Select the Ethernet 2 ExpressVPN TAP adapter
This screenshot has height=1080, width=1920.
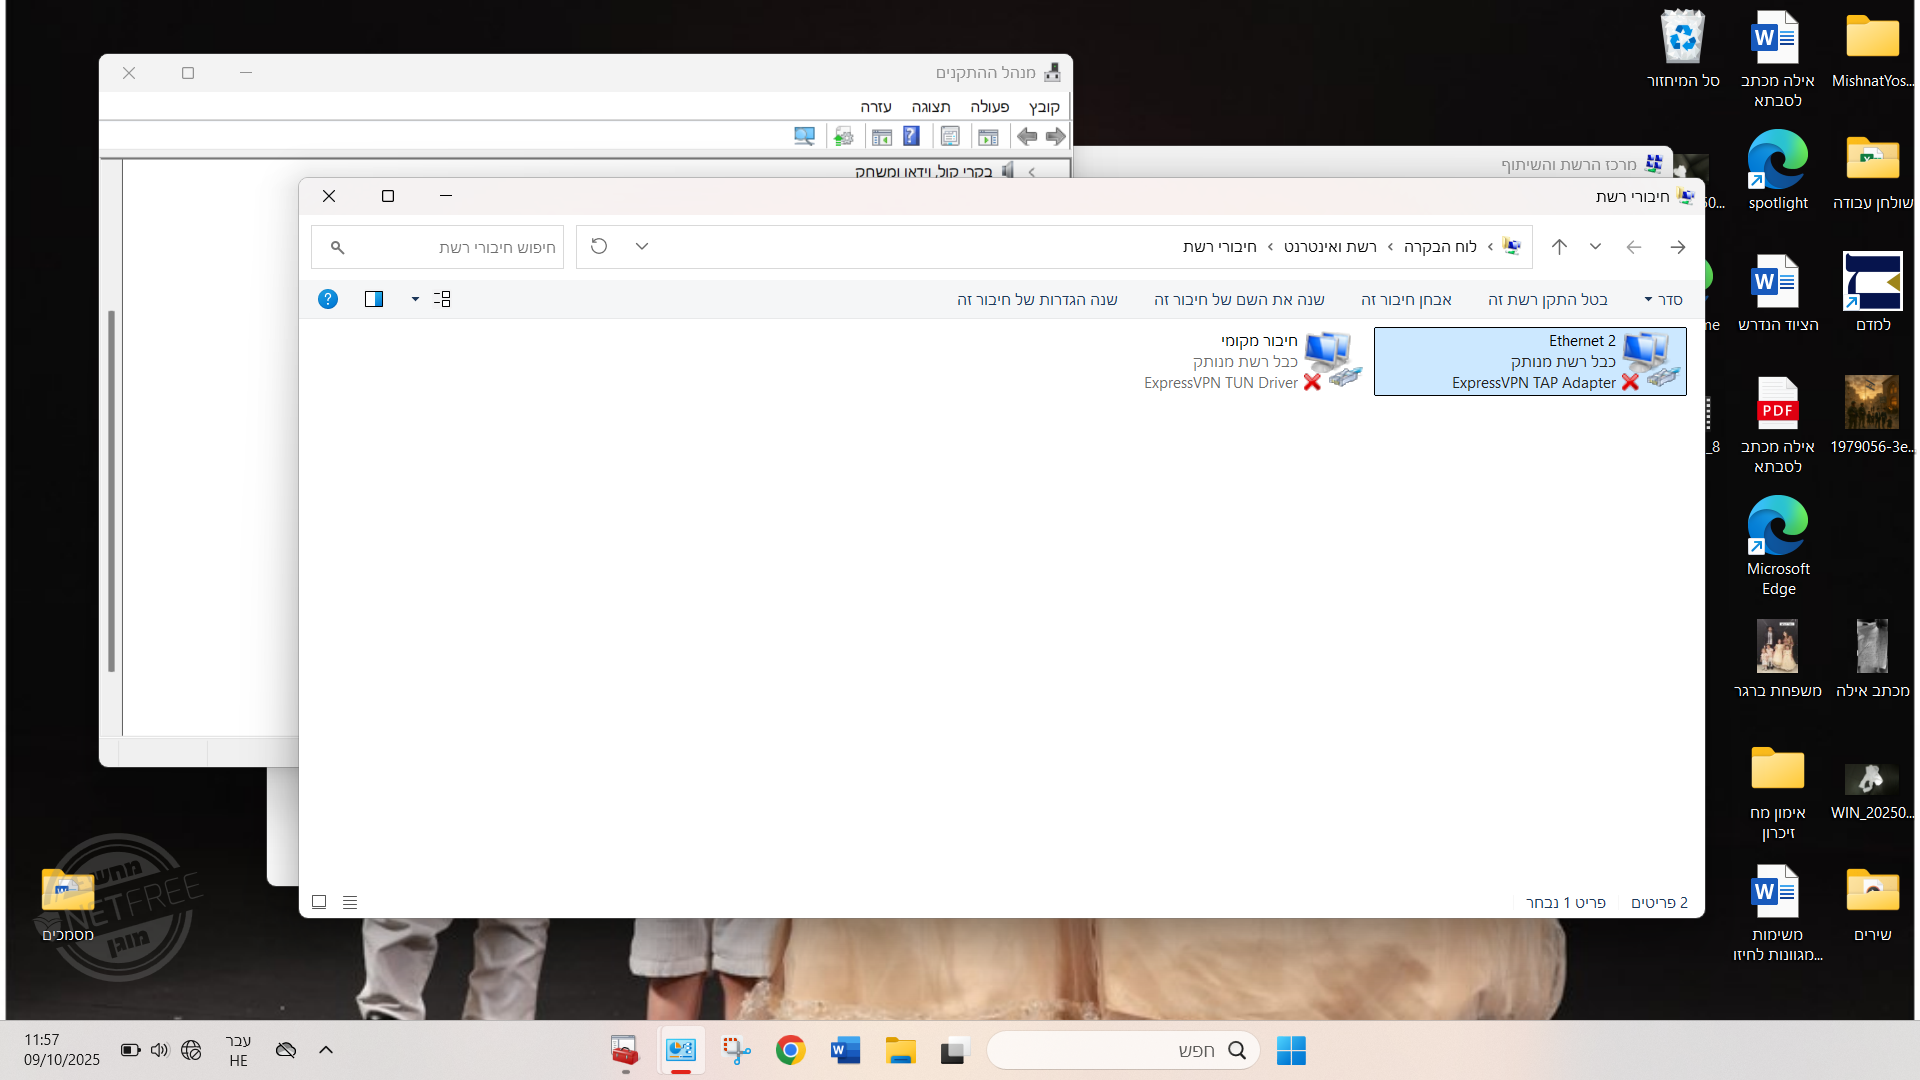[1530, 361]
